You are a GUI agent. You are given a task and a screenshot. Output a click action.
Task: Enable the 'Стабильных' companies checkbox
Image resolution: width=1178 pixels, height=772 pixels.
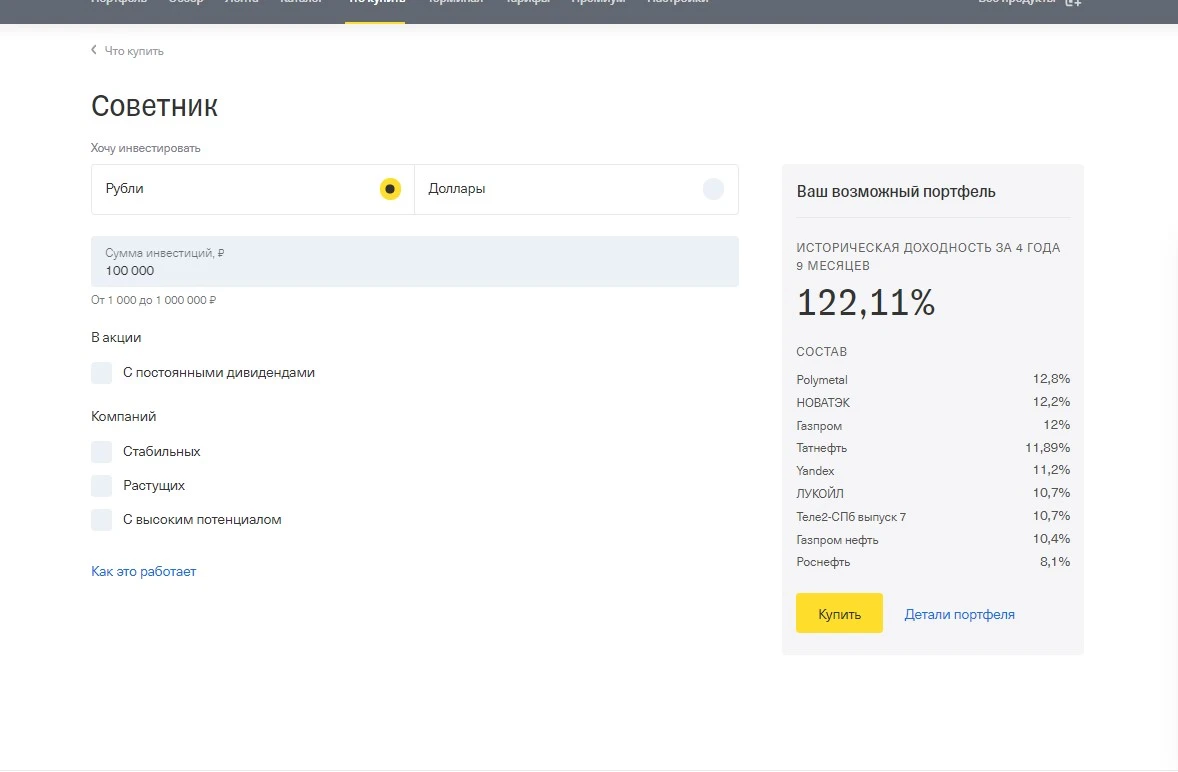click(x=101, y=451)
